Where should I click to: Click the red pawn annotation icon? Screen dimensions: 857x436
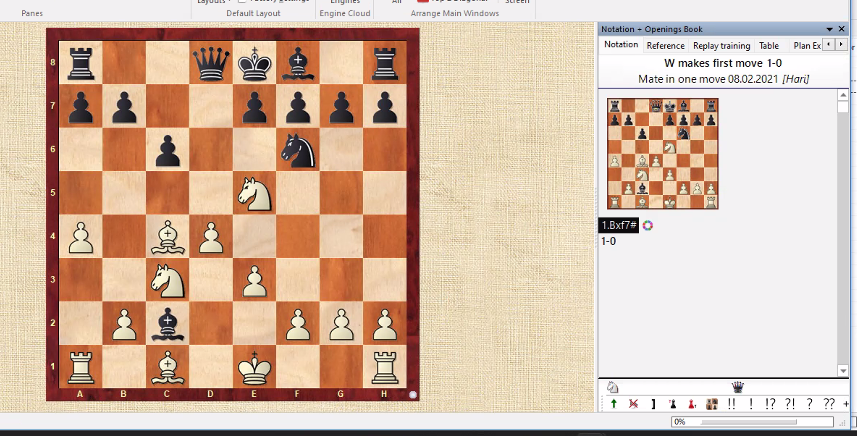pyautogui.click(x=691, y=403)
